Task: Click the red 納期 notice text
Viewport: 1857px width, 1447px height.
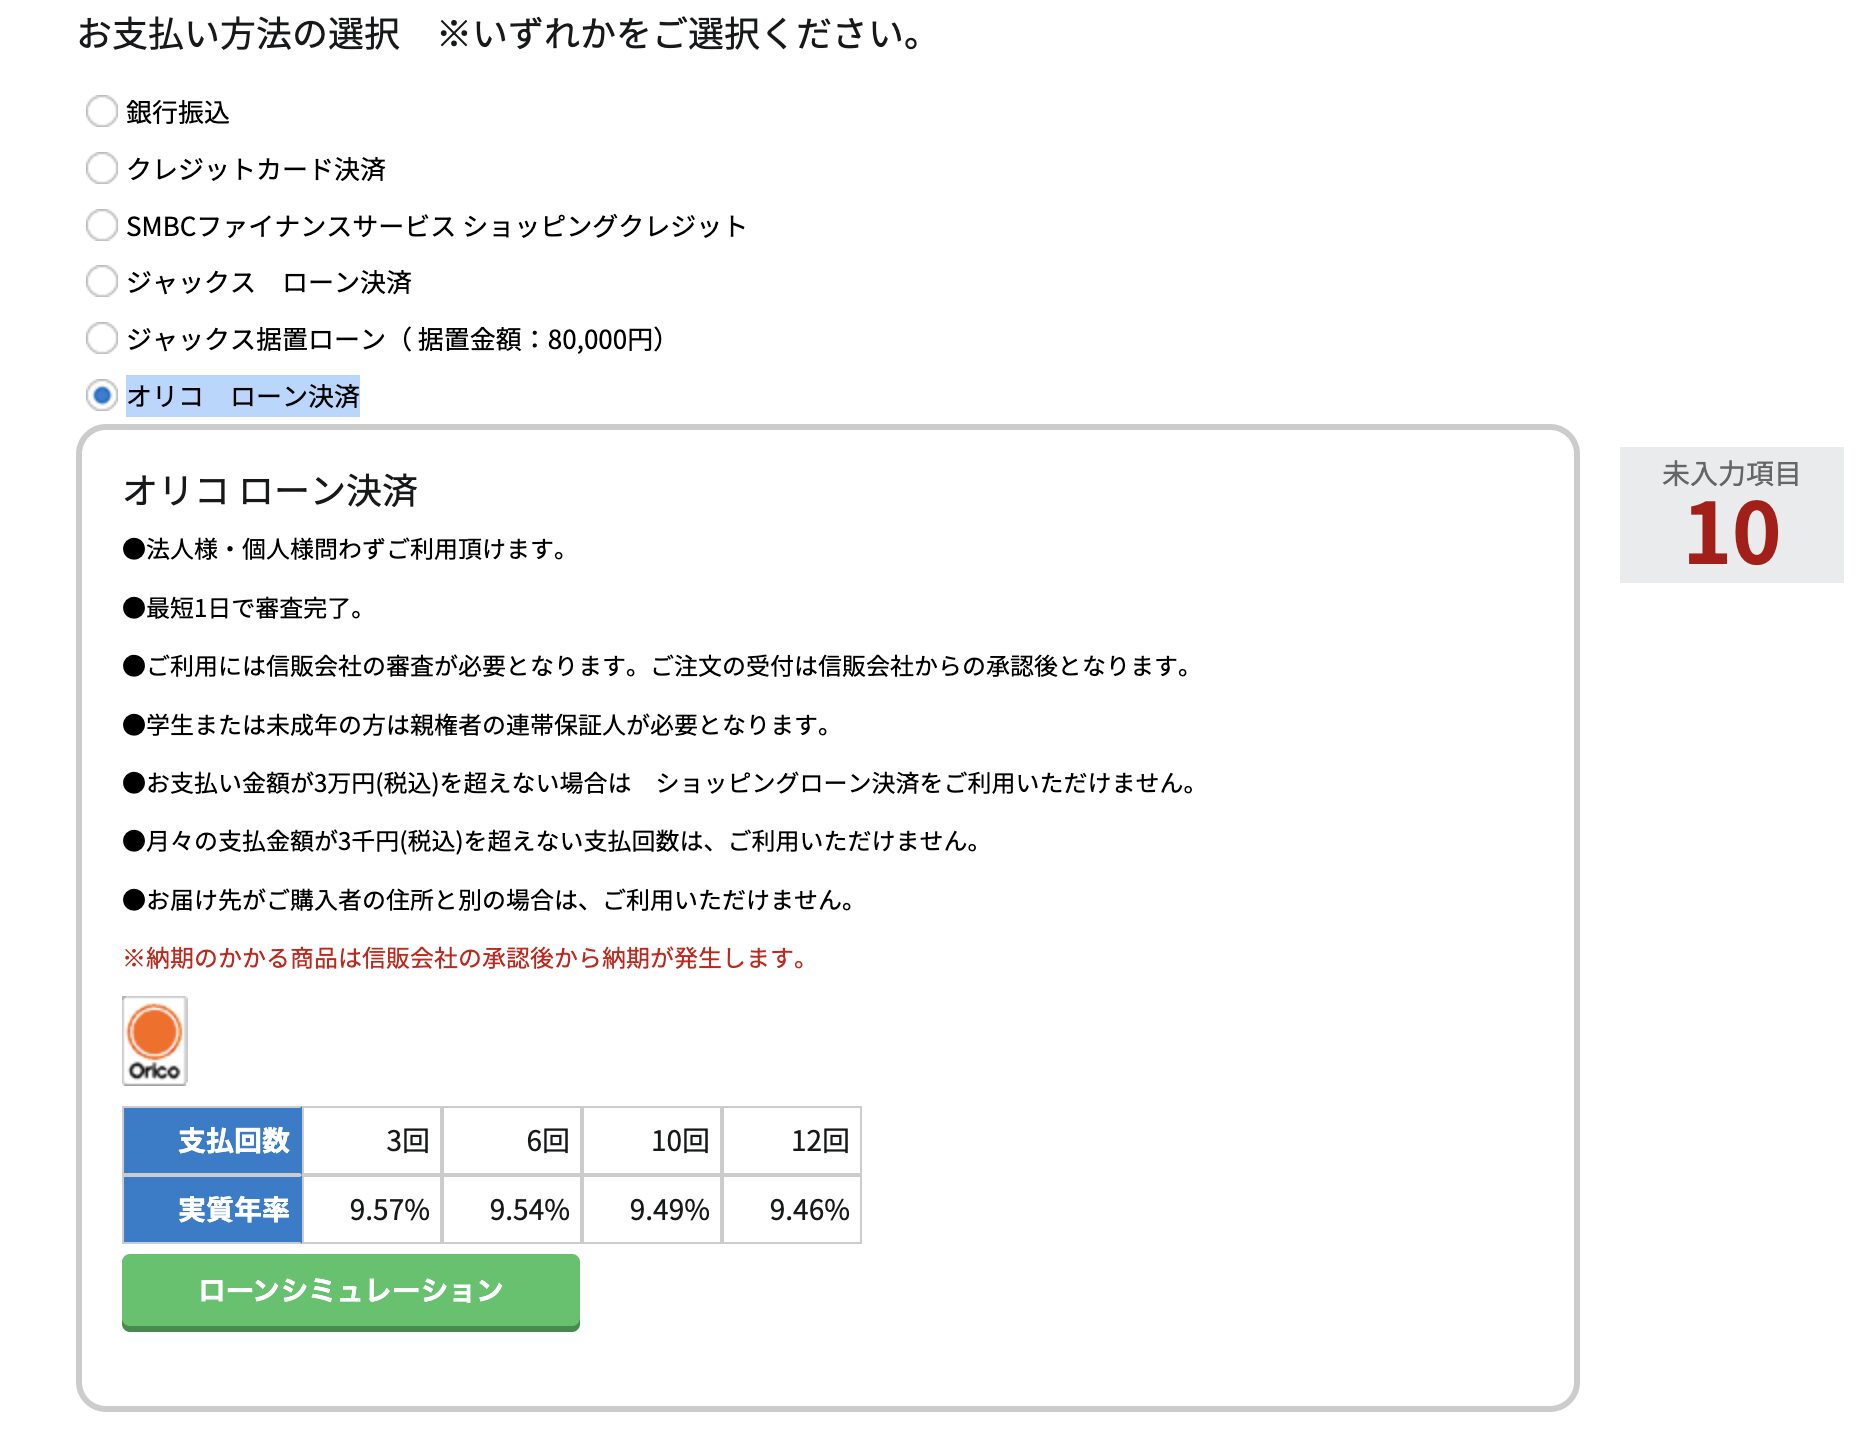Action: [x=465, y=958]
